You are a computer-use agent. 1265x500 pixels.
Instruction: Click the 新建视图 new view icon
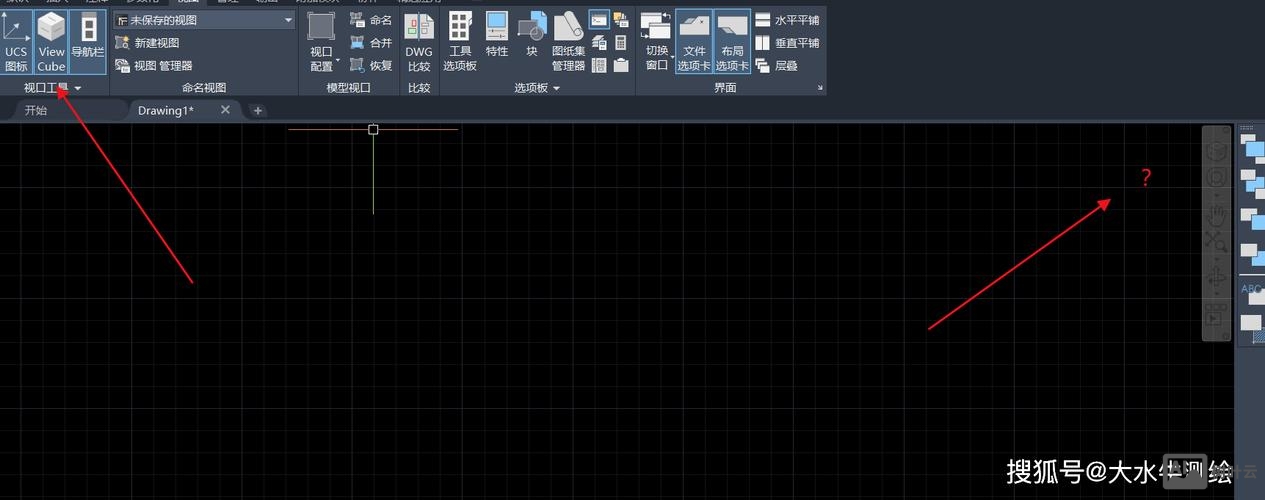coord(123,43)
